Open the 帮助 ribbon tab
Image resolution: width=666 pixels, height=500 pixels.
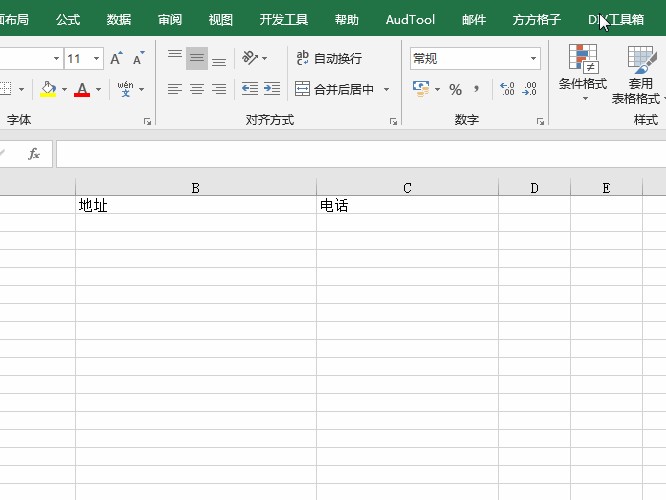pyautogui.click(x=347, y=20)
